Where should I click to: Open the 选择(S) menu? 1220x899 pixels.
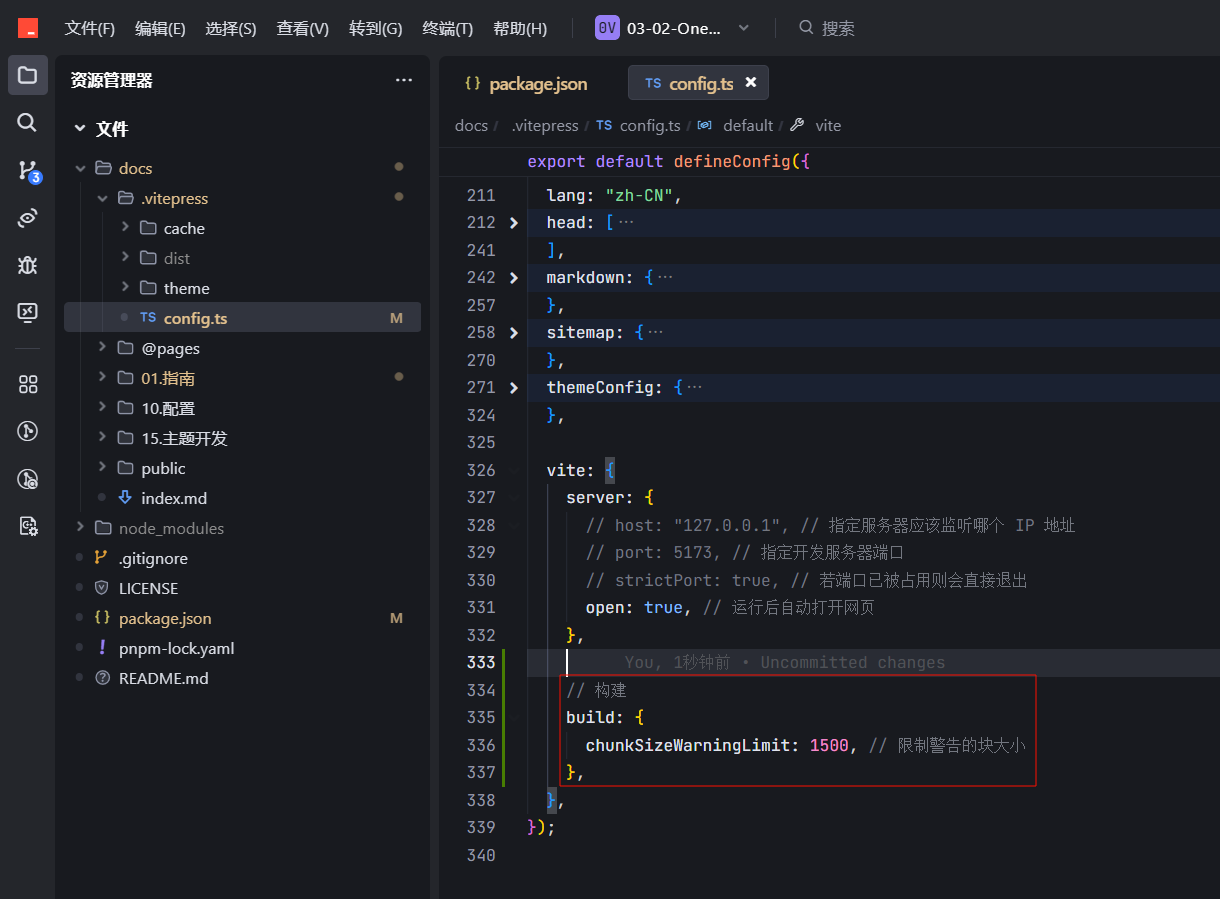231,28
